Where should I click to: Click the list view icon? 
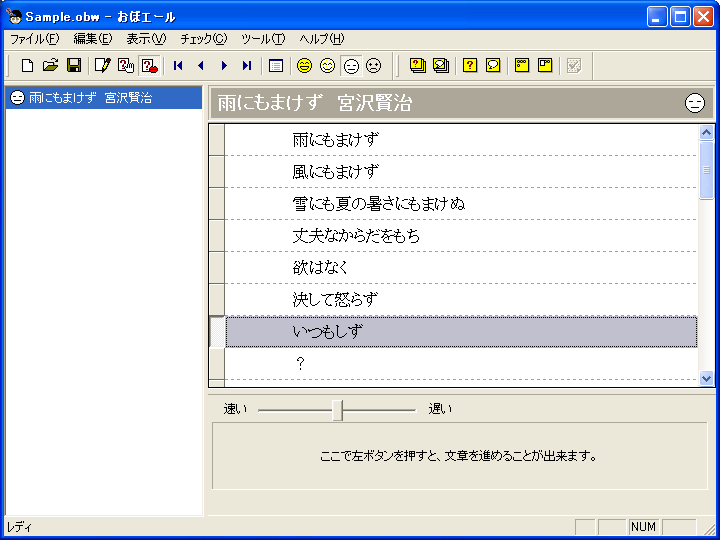pos(276,66)
